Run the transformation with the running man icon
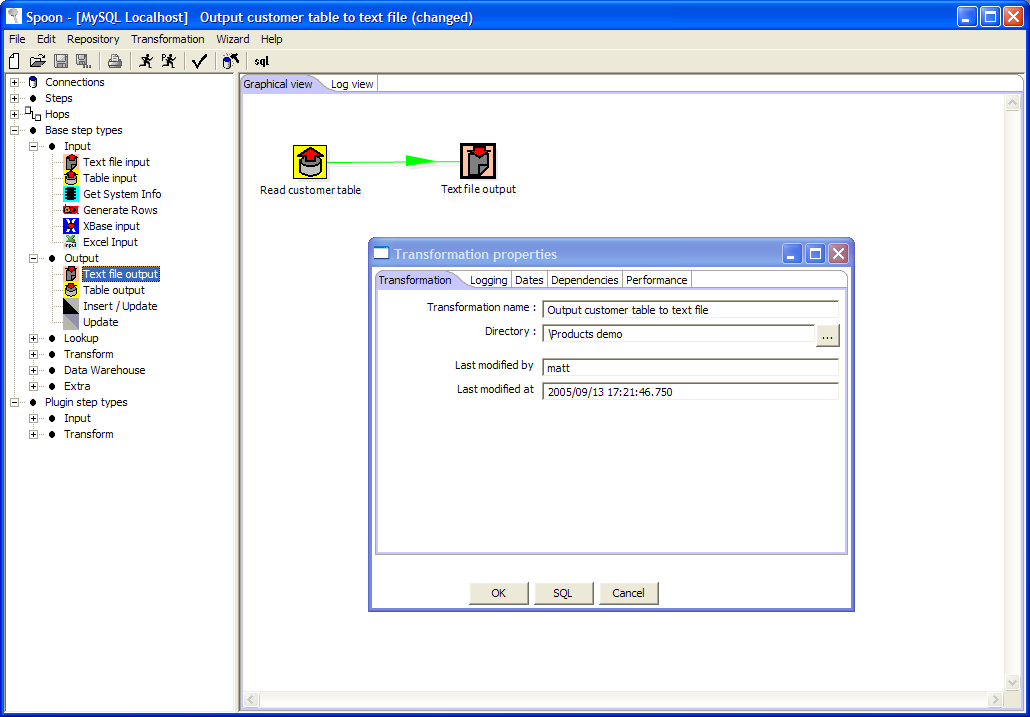Screen dimensions: 1030x717 click(x=146, y=61)
